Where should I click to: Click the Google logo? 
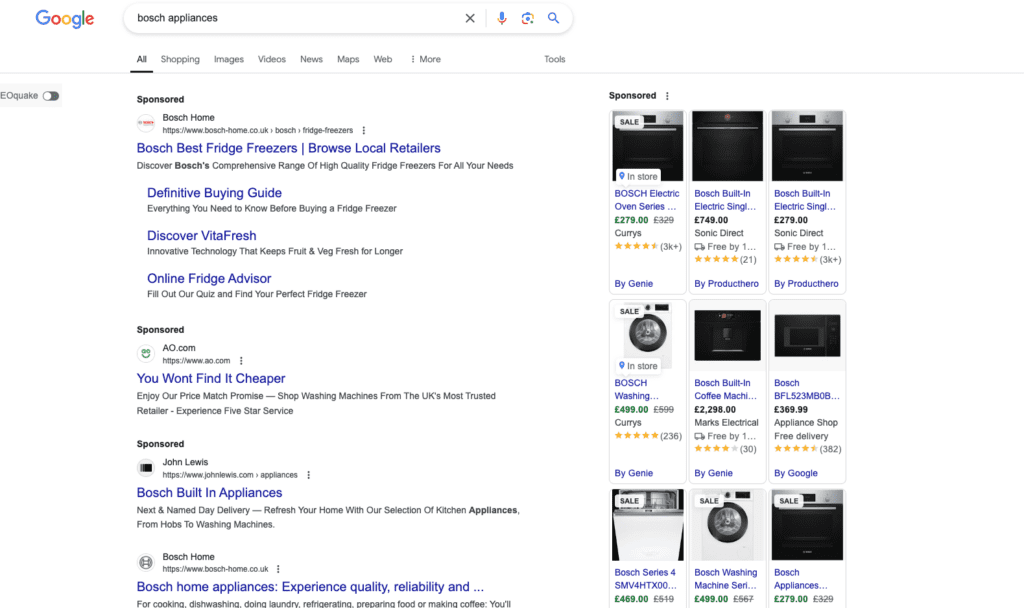pos(65,18)
